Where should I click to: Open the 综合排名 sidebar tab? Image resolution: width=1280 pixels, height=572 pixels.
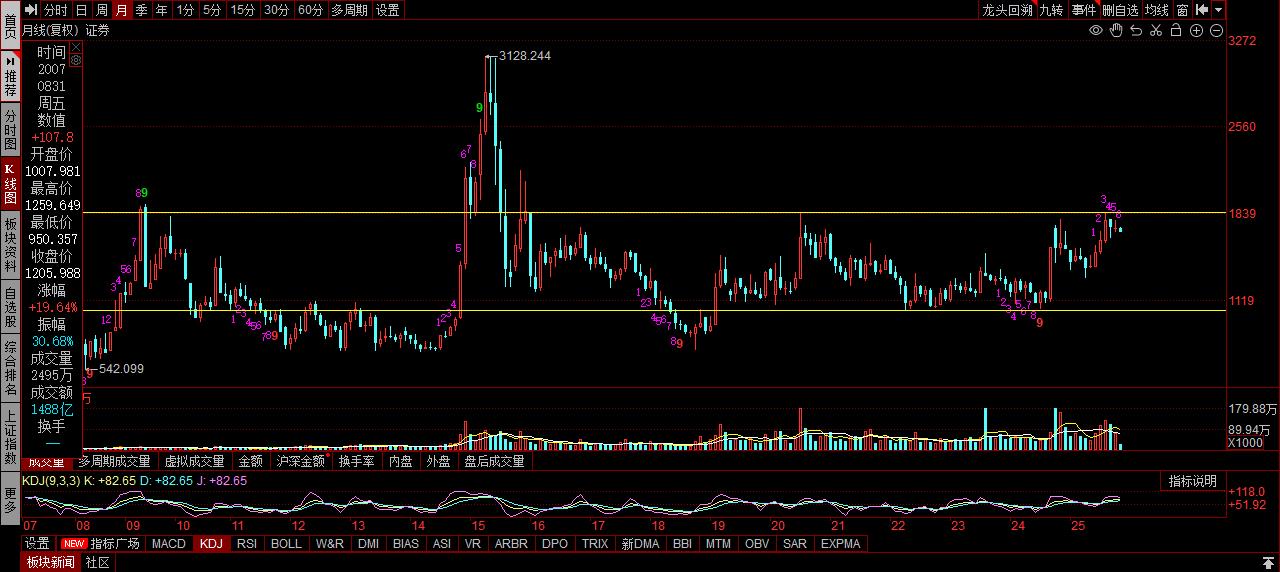[10, 369]
